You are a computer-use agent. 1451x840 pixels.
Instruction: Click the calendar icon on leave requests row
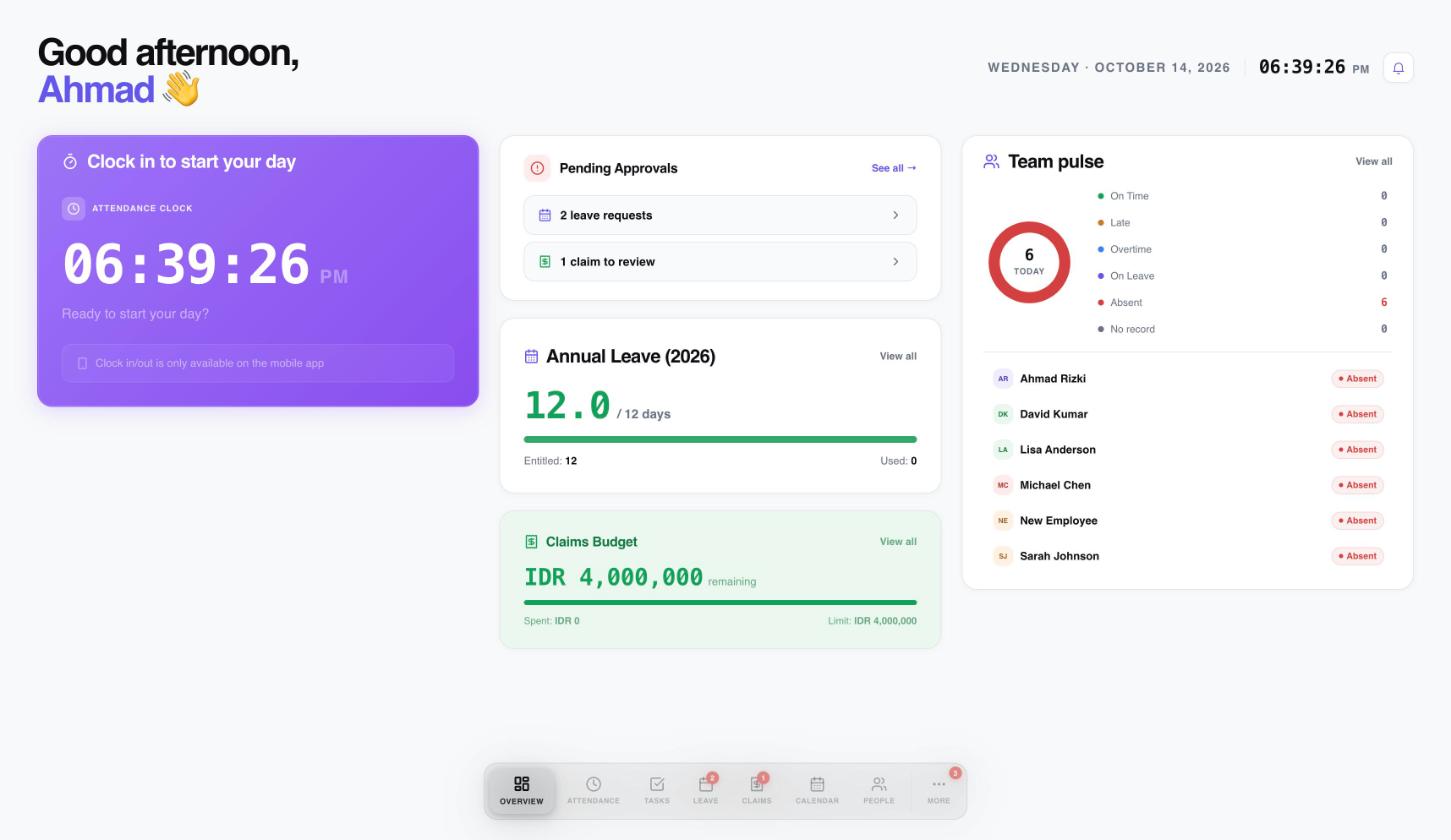click(x=545, y=215)
